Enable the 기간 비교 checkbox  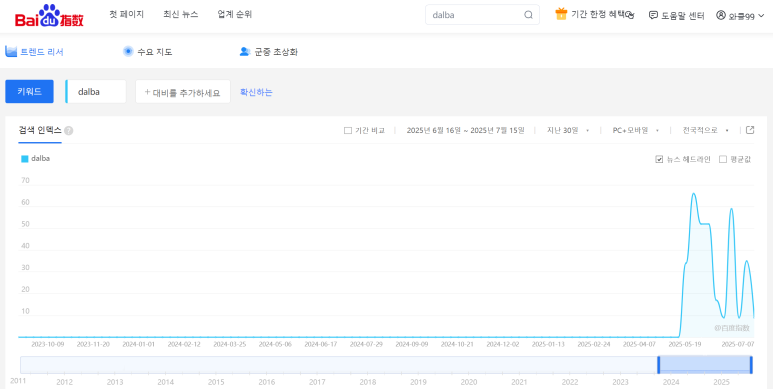[348, 131]
